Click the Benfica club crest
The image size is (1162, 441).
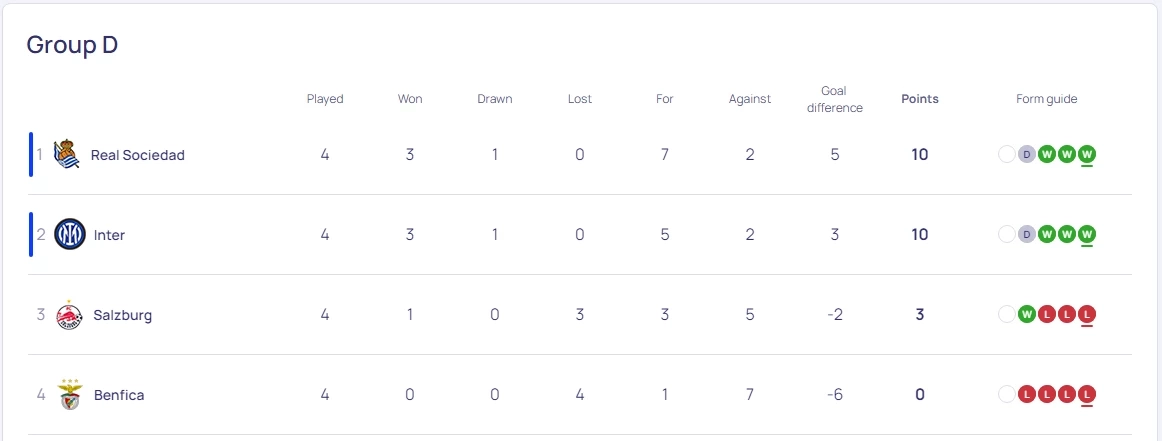click(70, 394)
